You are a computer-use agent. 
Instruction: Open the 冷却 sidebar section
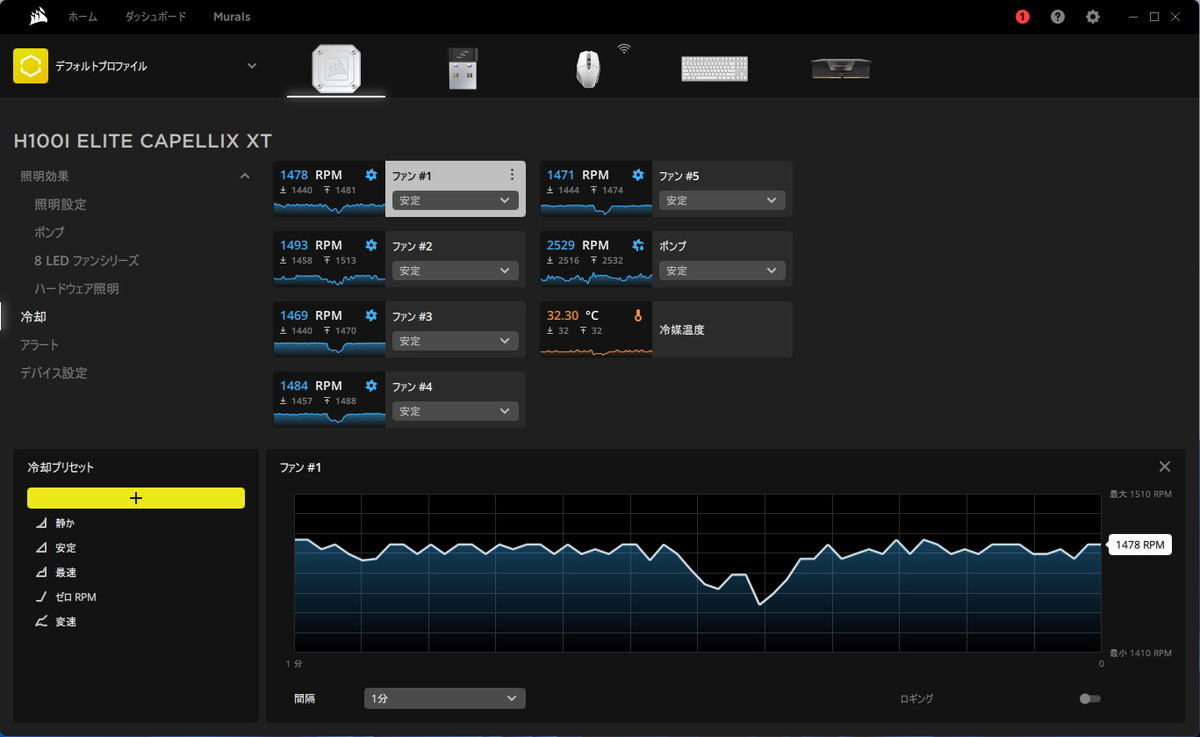pos(33,316)
